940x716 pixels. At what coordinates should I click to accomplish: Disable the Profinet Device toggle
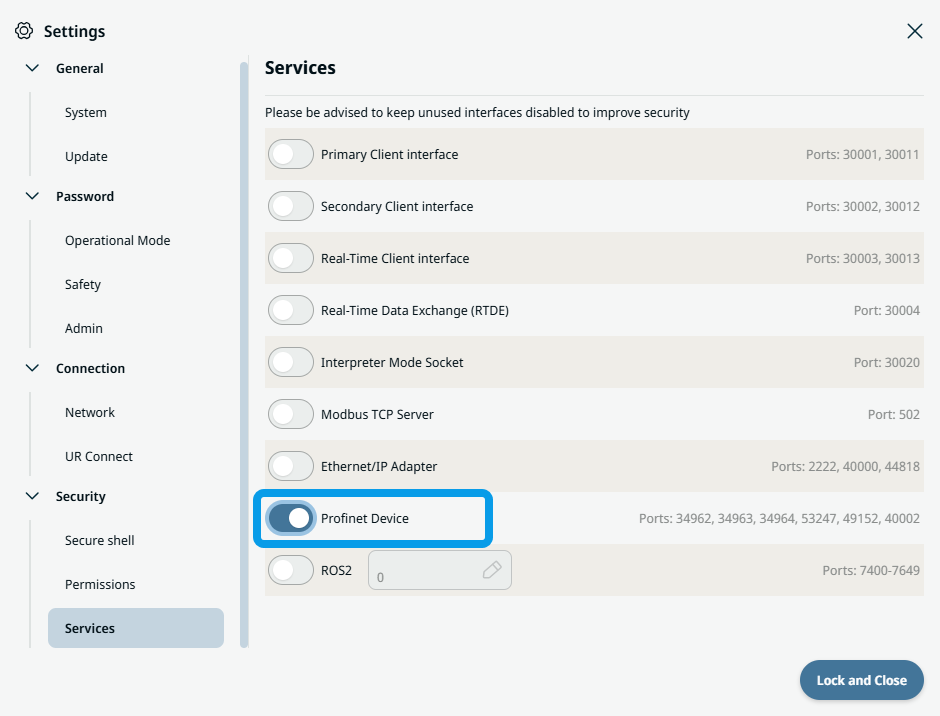(291, 518)
